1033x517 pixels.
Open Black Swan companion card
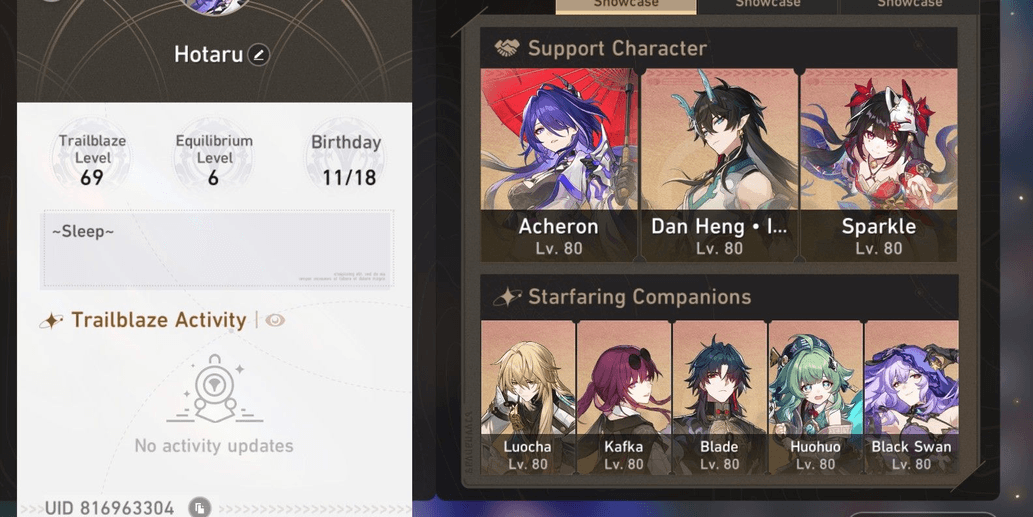[911, 397]
